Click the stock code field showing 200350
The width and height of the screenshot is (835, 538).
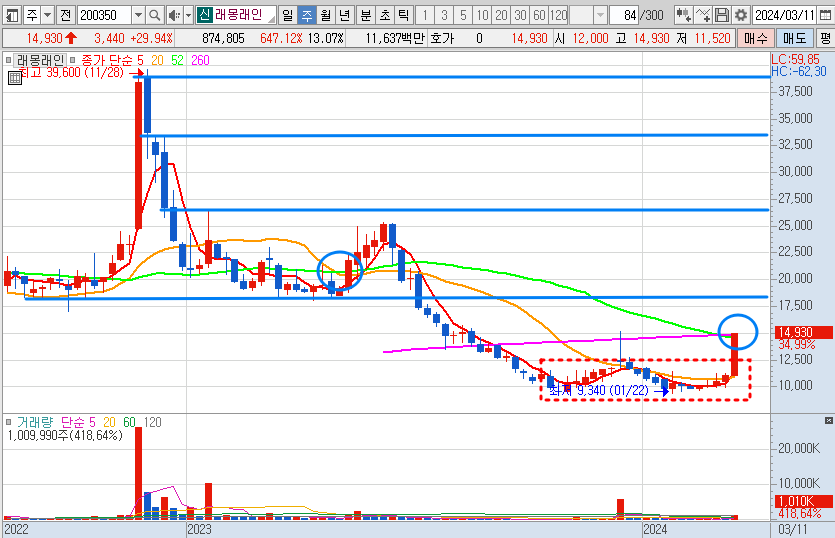pyautogui.click(x=104, y=15)
